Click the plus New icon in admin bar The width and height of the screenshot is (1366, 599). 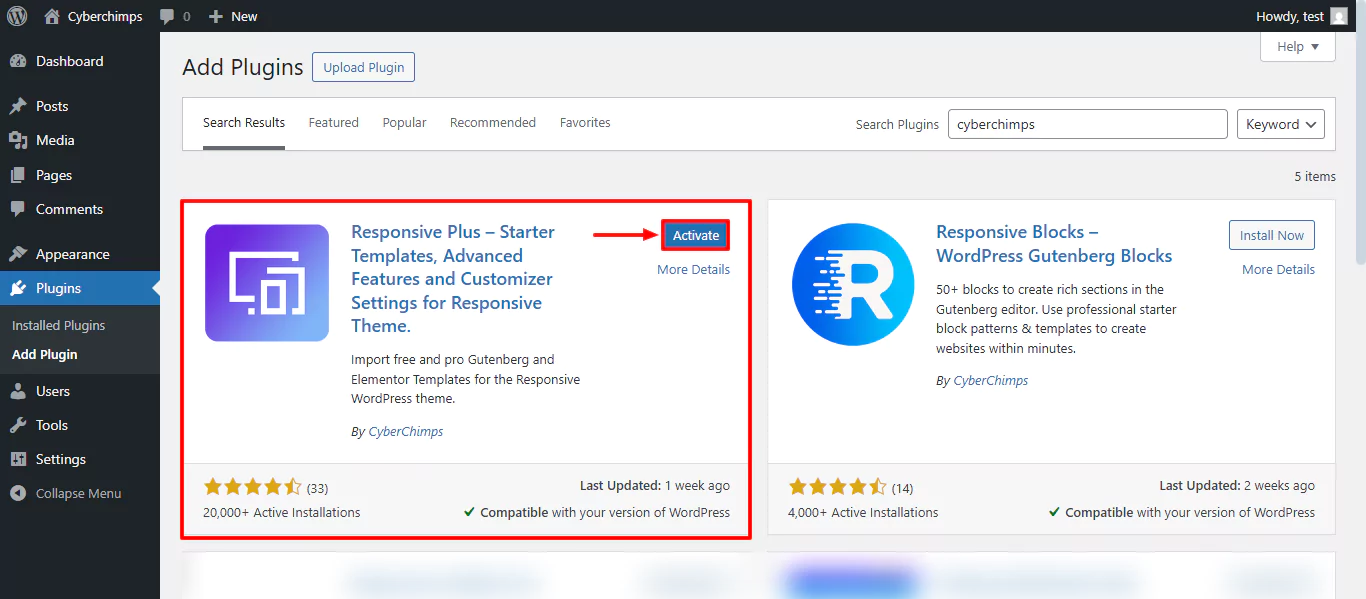click(215, 16)
